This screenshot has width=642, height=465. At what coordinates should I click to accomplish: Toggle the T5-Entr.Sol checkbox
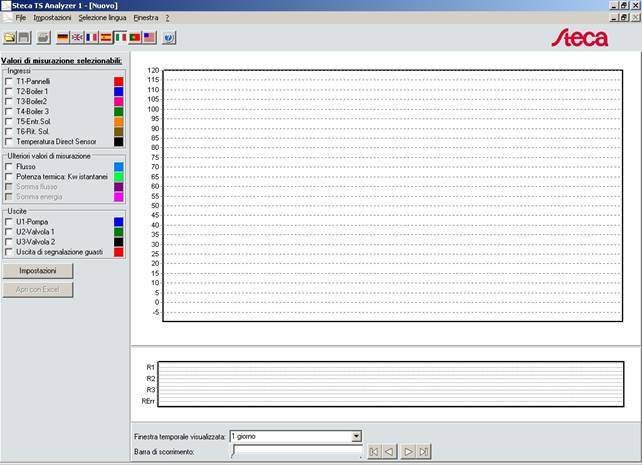point(9,122)
